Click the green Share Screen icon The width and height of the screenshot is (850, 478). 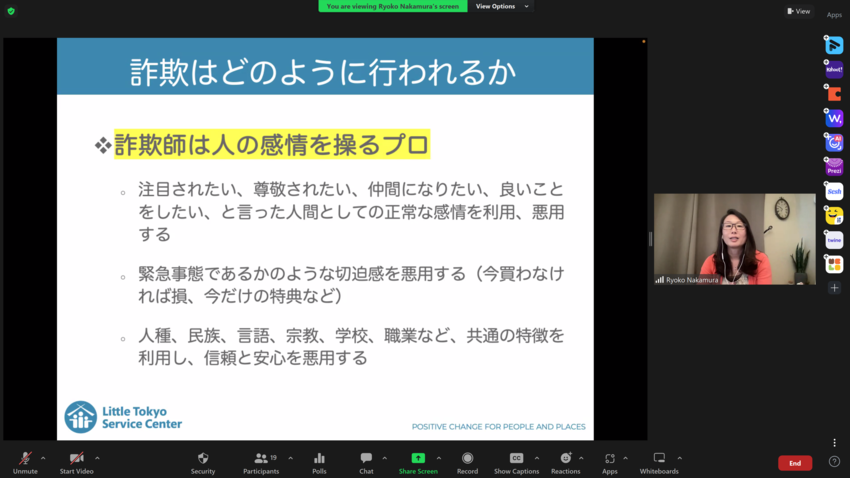click(418, 458)
